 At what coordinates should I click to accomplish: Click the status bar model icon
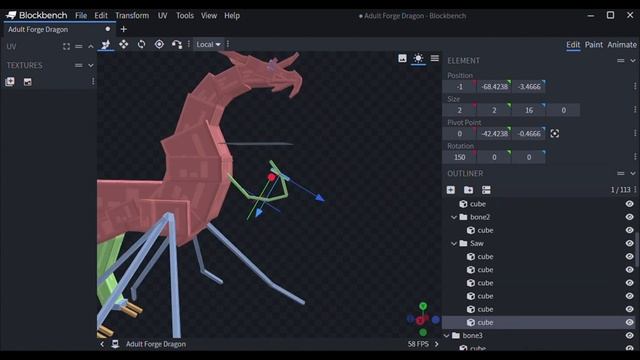(x=115, y=344)
